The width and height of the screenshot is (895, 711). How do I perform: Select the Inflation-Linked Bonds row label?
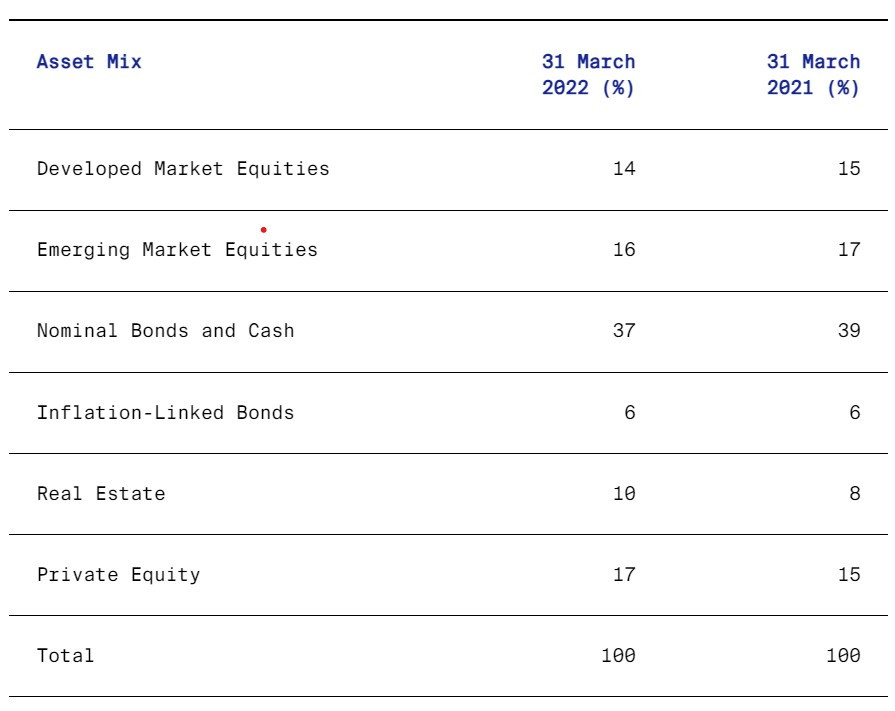(166, 412)
